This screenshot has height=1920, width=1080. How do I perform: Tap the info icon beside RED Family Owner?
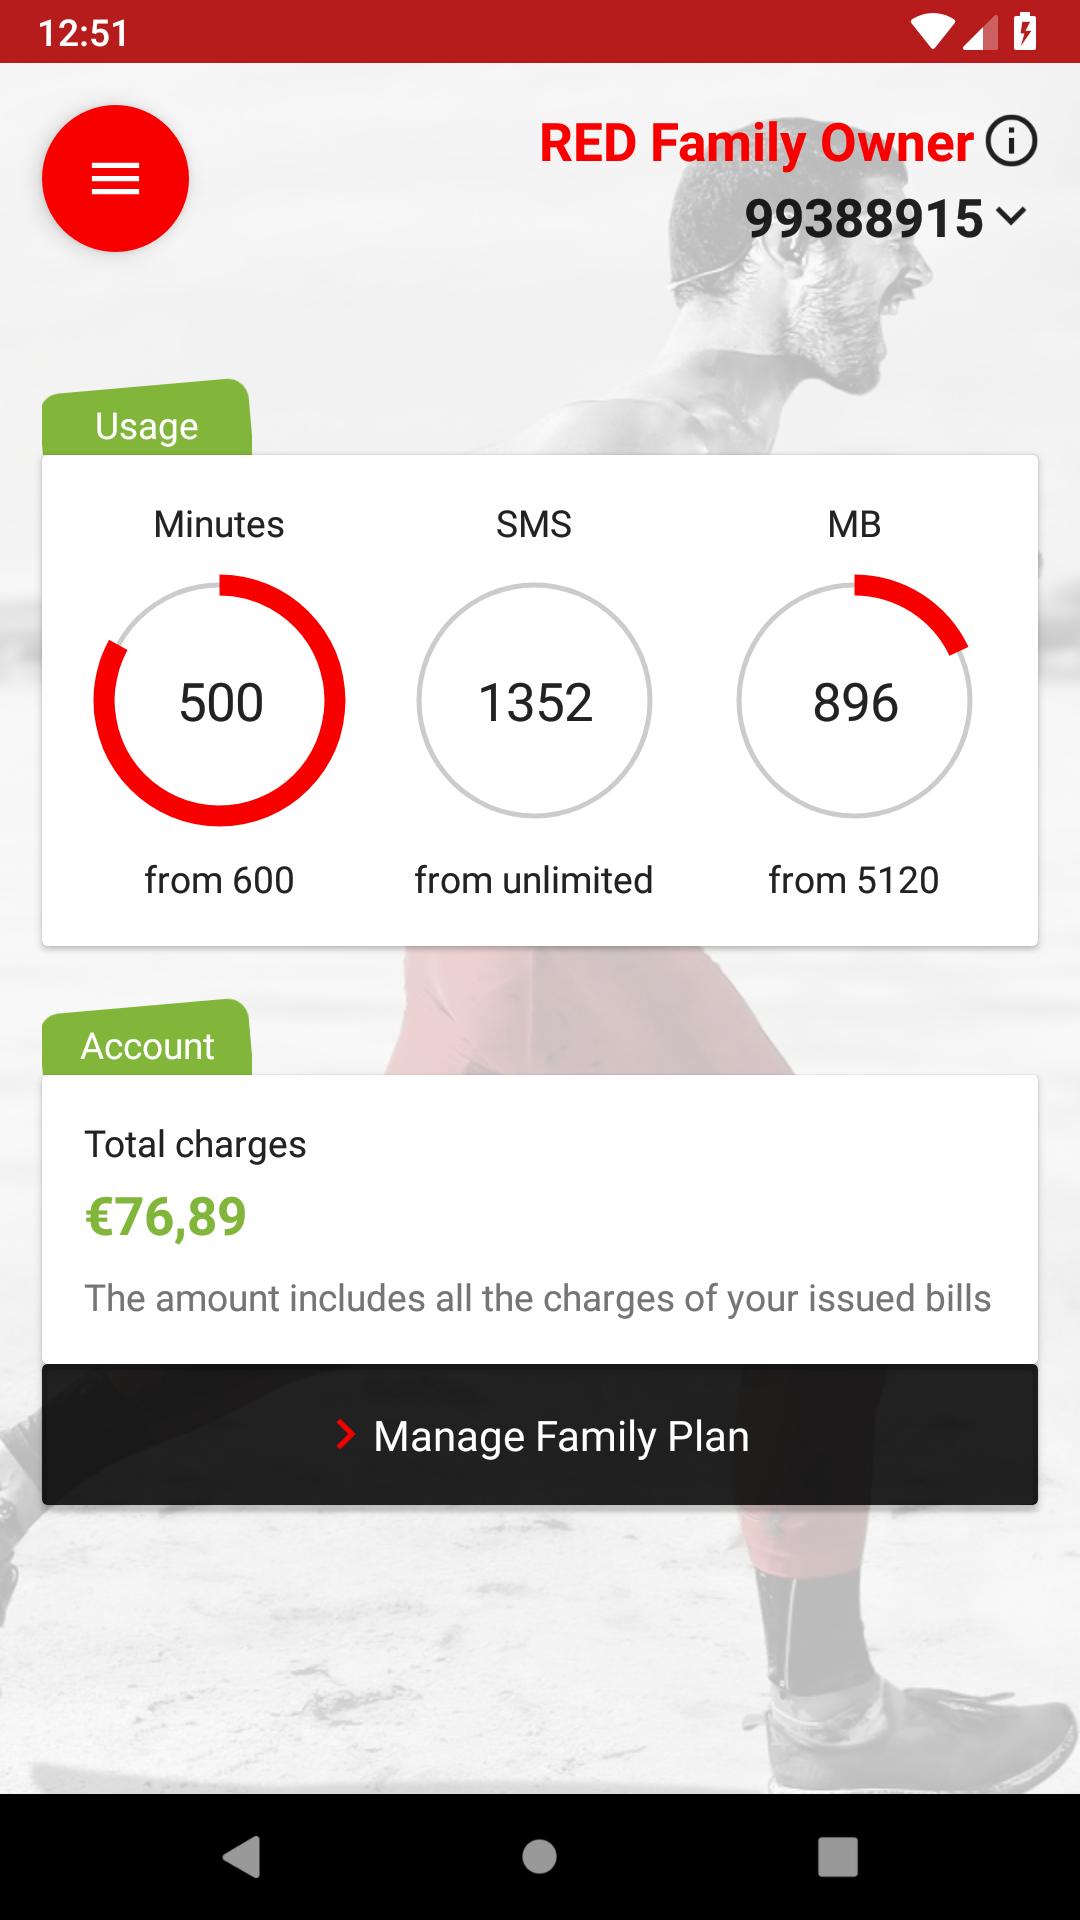coord(1011,141)
